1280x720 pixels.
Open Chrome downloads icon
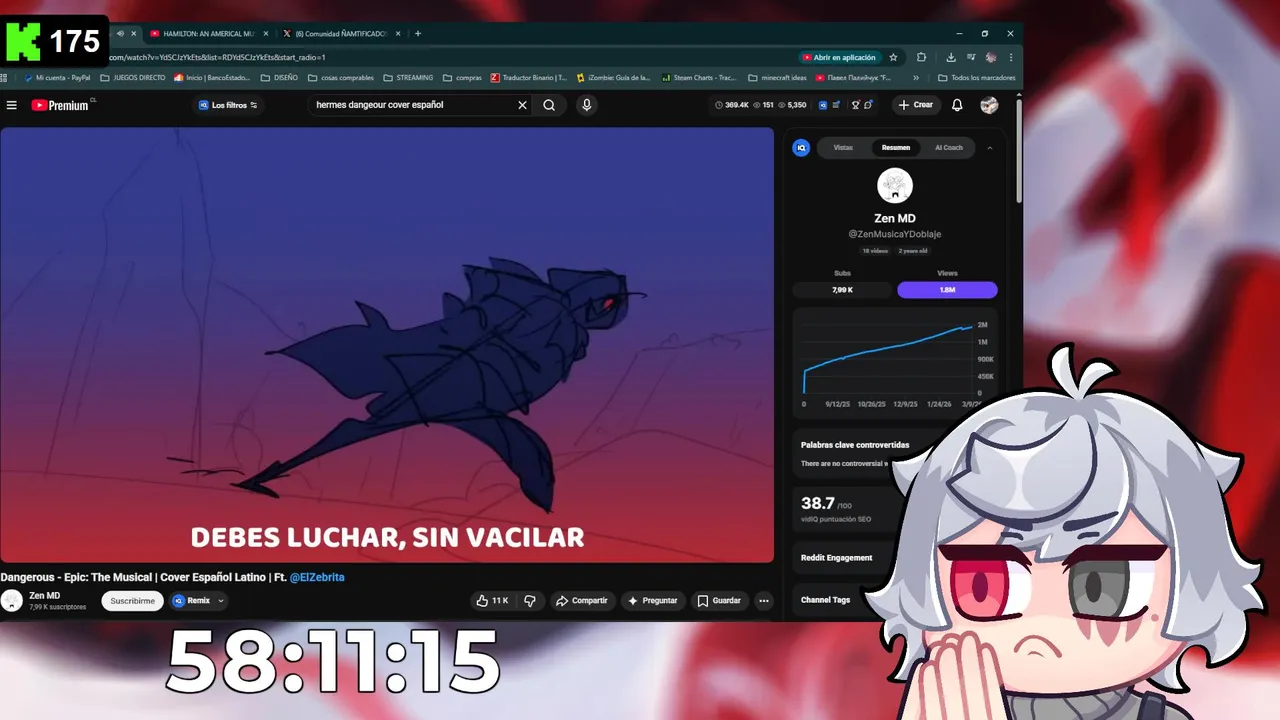tap(950, 57)
